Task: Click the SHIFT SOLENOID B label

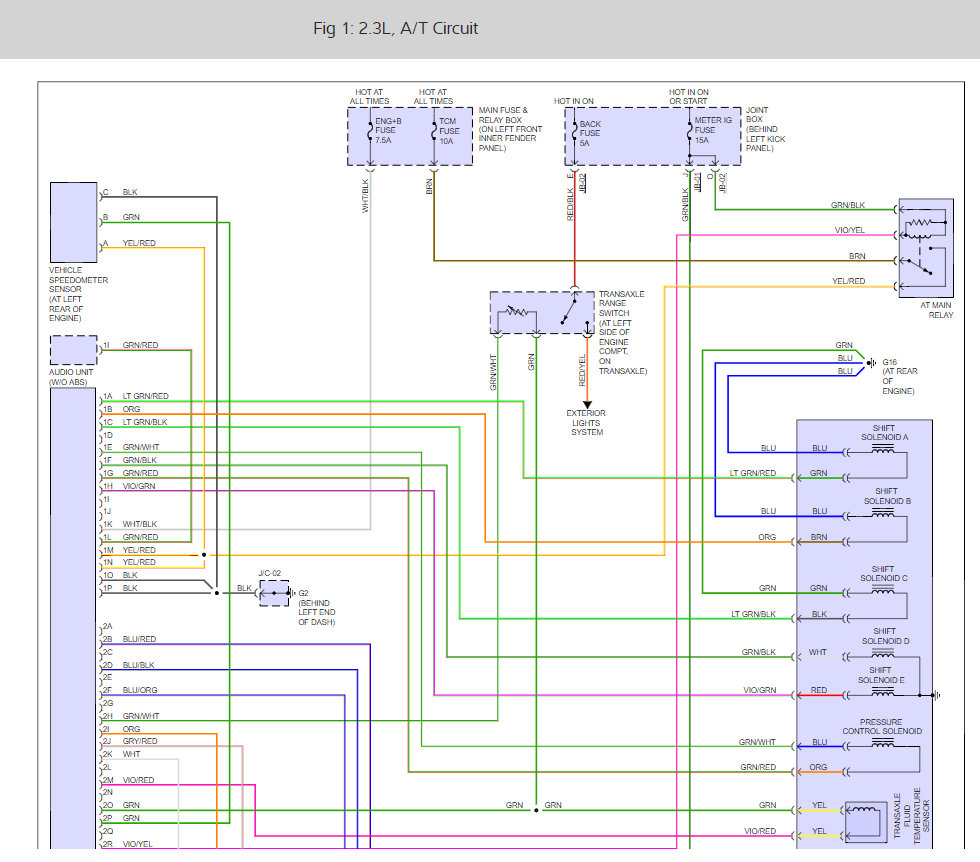Action: point(887,496)
